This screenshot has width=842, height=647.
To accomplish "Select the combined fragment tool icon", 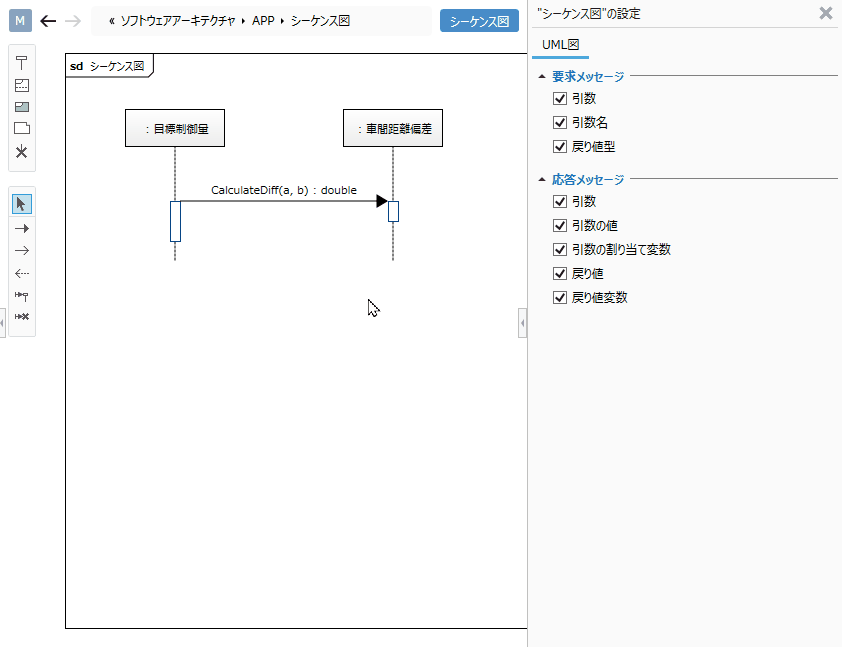I will click(x=21, y=85).
